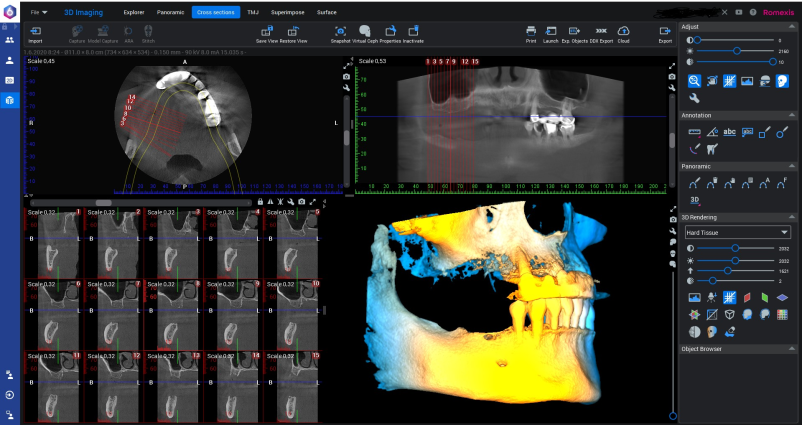The height and width of the screenshot is (425, 802).
Task: Click the panoramic curve F tool
Action: [782, 183]
